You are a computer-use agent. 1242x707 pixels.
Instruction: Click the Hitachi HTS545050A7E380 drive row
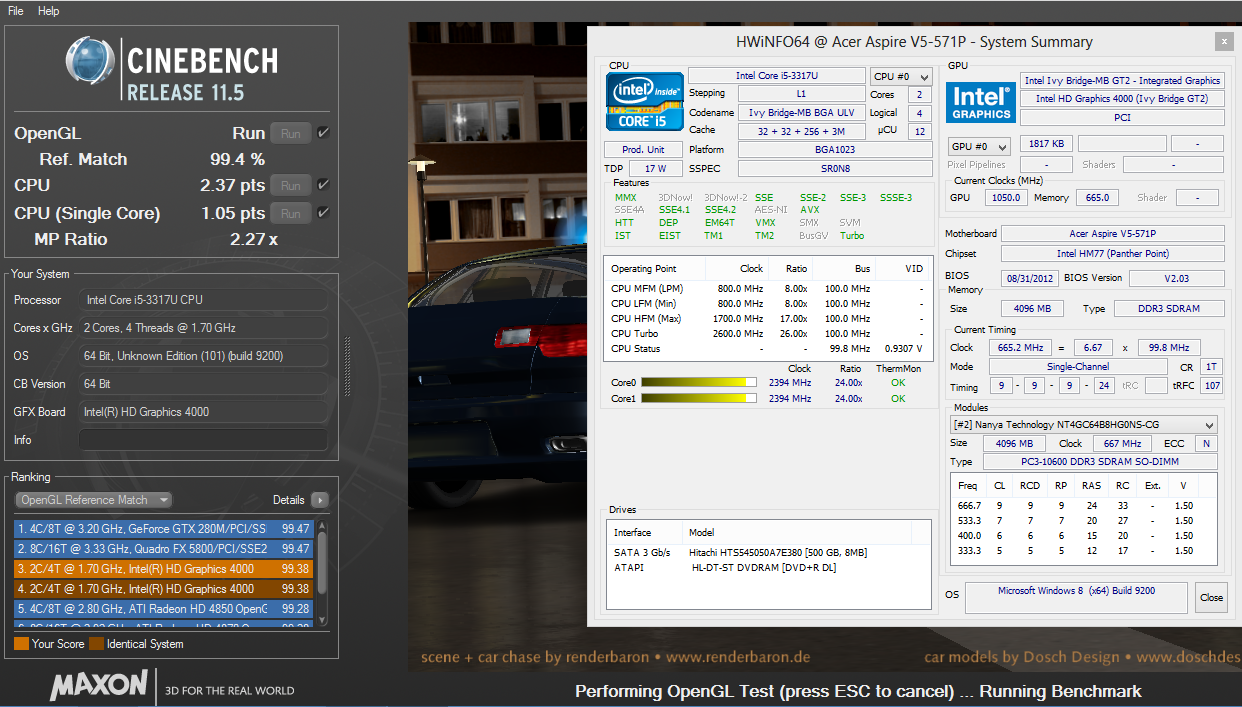point(768,552)
